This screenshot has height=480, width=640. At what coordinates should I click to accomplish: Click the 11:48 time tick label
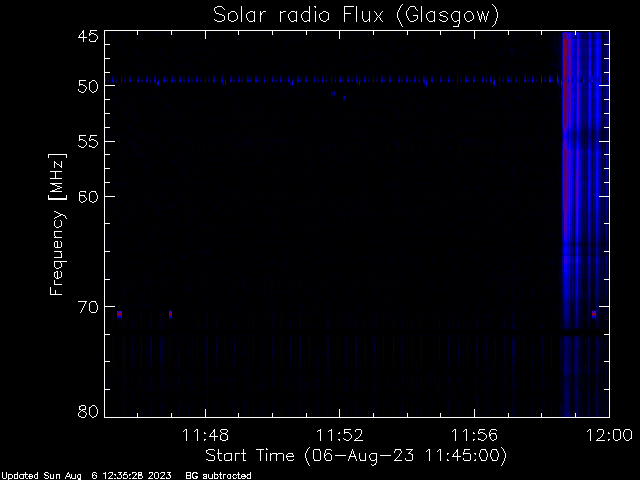(x=205, y=435)
